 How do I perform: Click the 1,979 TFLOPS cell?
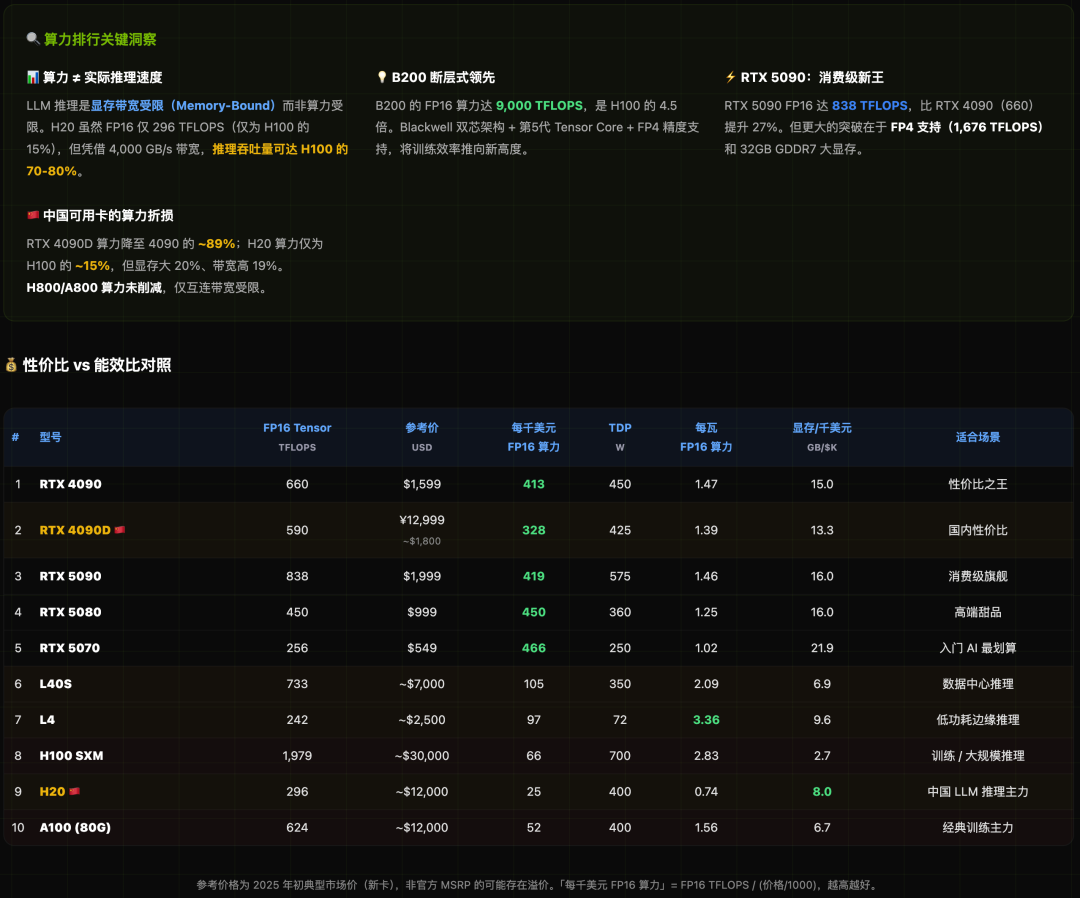[297, 755]
